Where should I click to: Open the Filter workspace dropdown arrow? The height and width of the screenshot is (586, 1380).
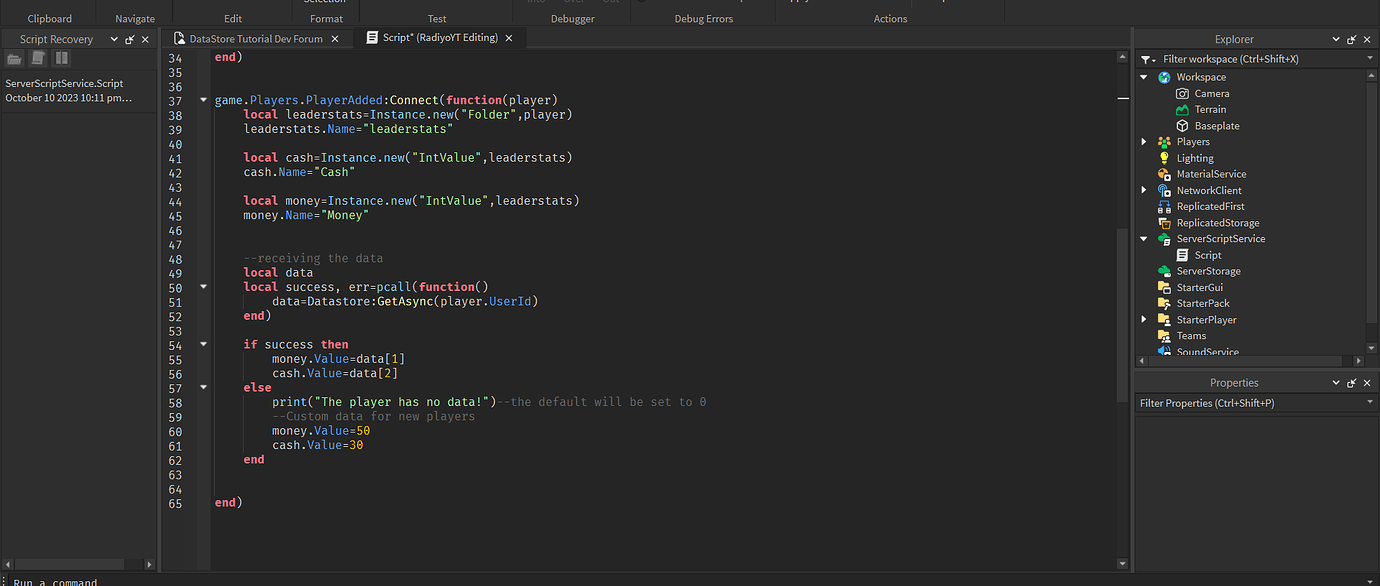tap(1370, 59)
